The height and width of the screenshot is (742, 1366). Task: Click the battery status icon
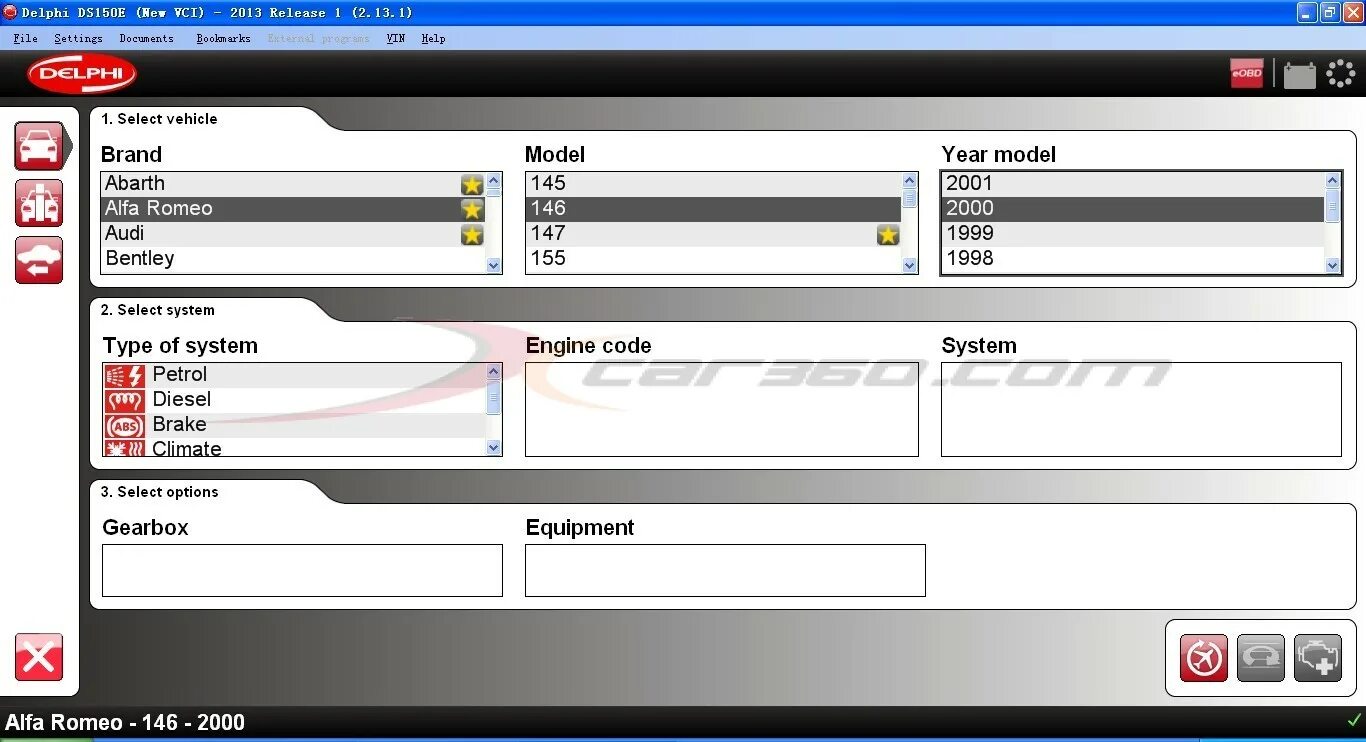1299,74
